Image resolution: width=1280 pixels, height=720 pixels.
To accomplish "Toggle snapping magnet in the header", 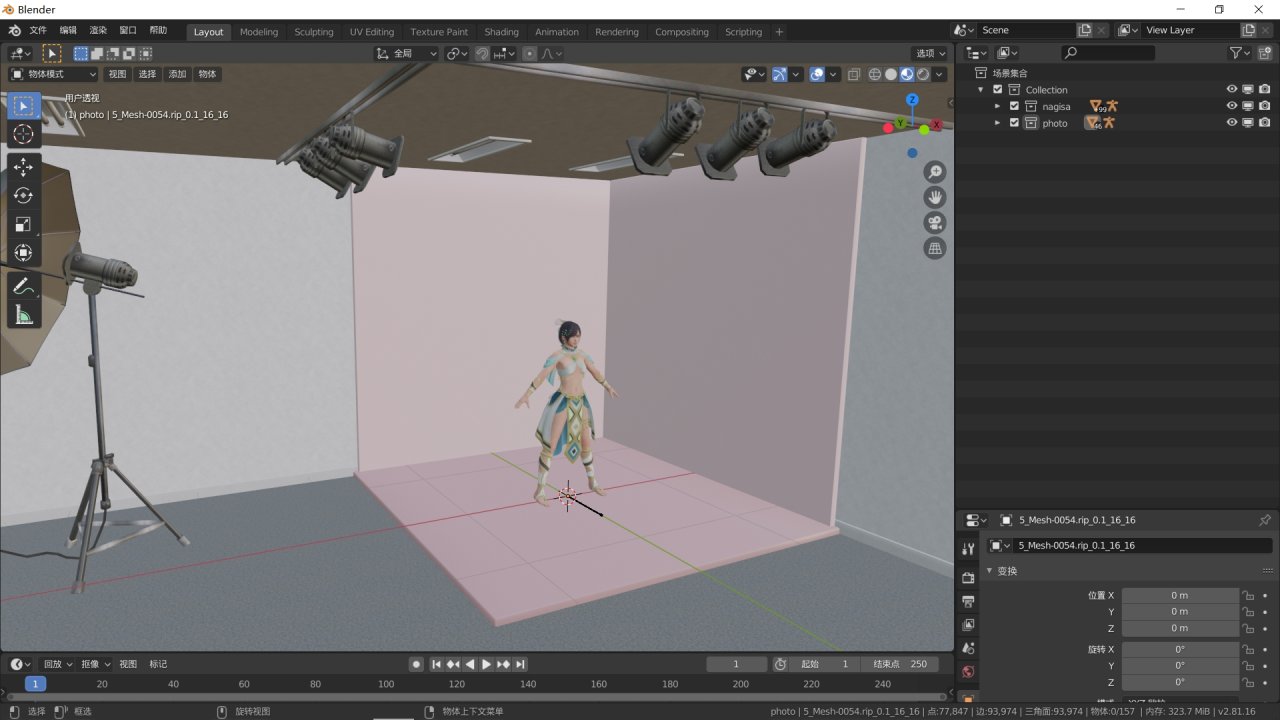I will point(482,54).
